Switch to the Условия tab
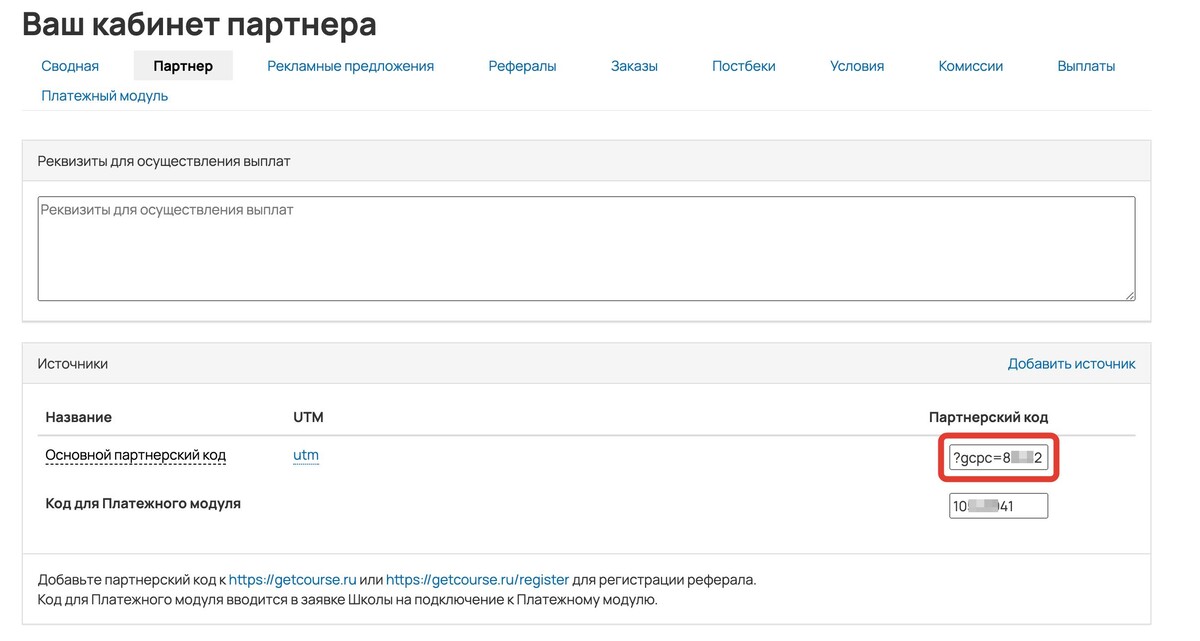Viewport: 1200px width, 641px height. [x=857, y=66]
